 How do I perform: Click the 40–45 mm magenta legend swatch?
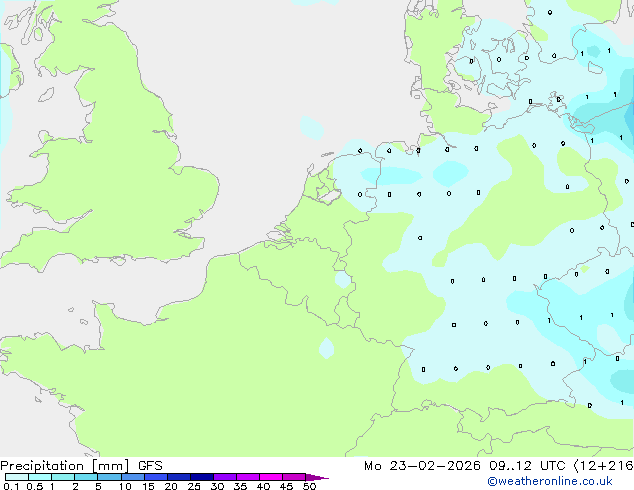(271, 477)
